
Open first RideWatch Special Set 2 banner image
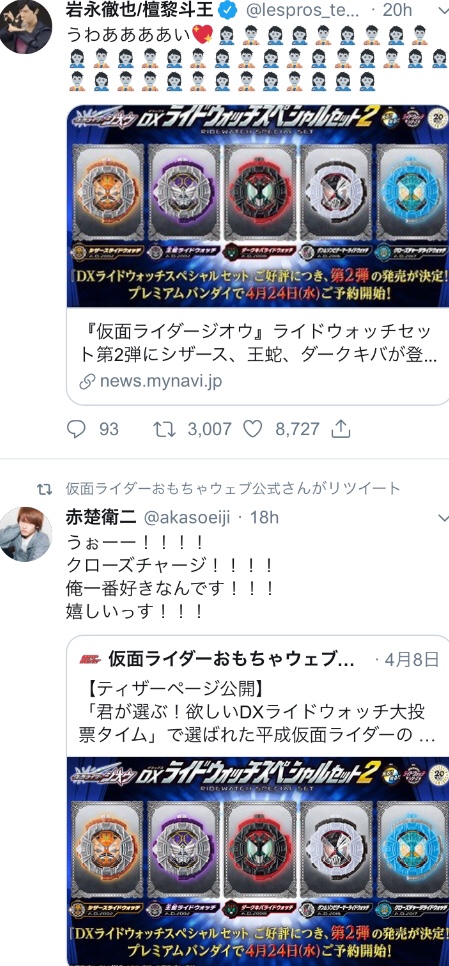(258, 206)
